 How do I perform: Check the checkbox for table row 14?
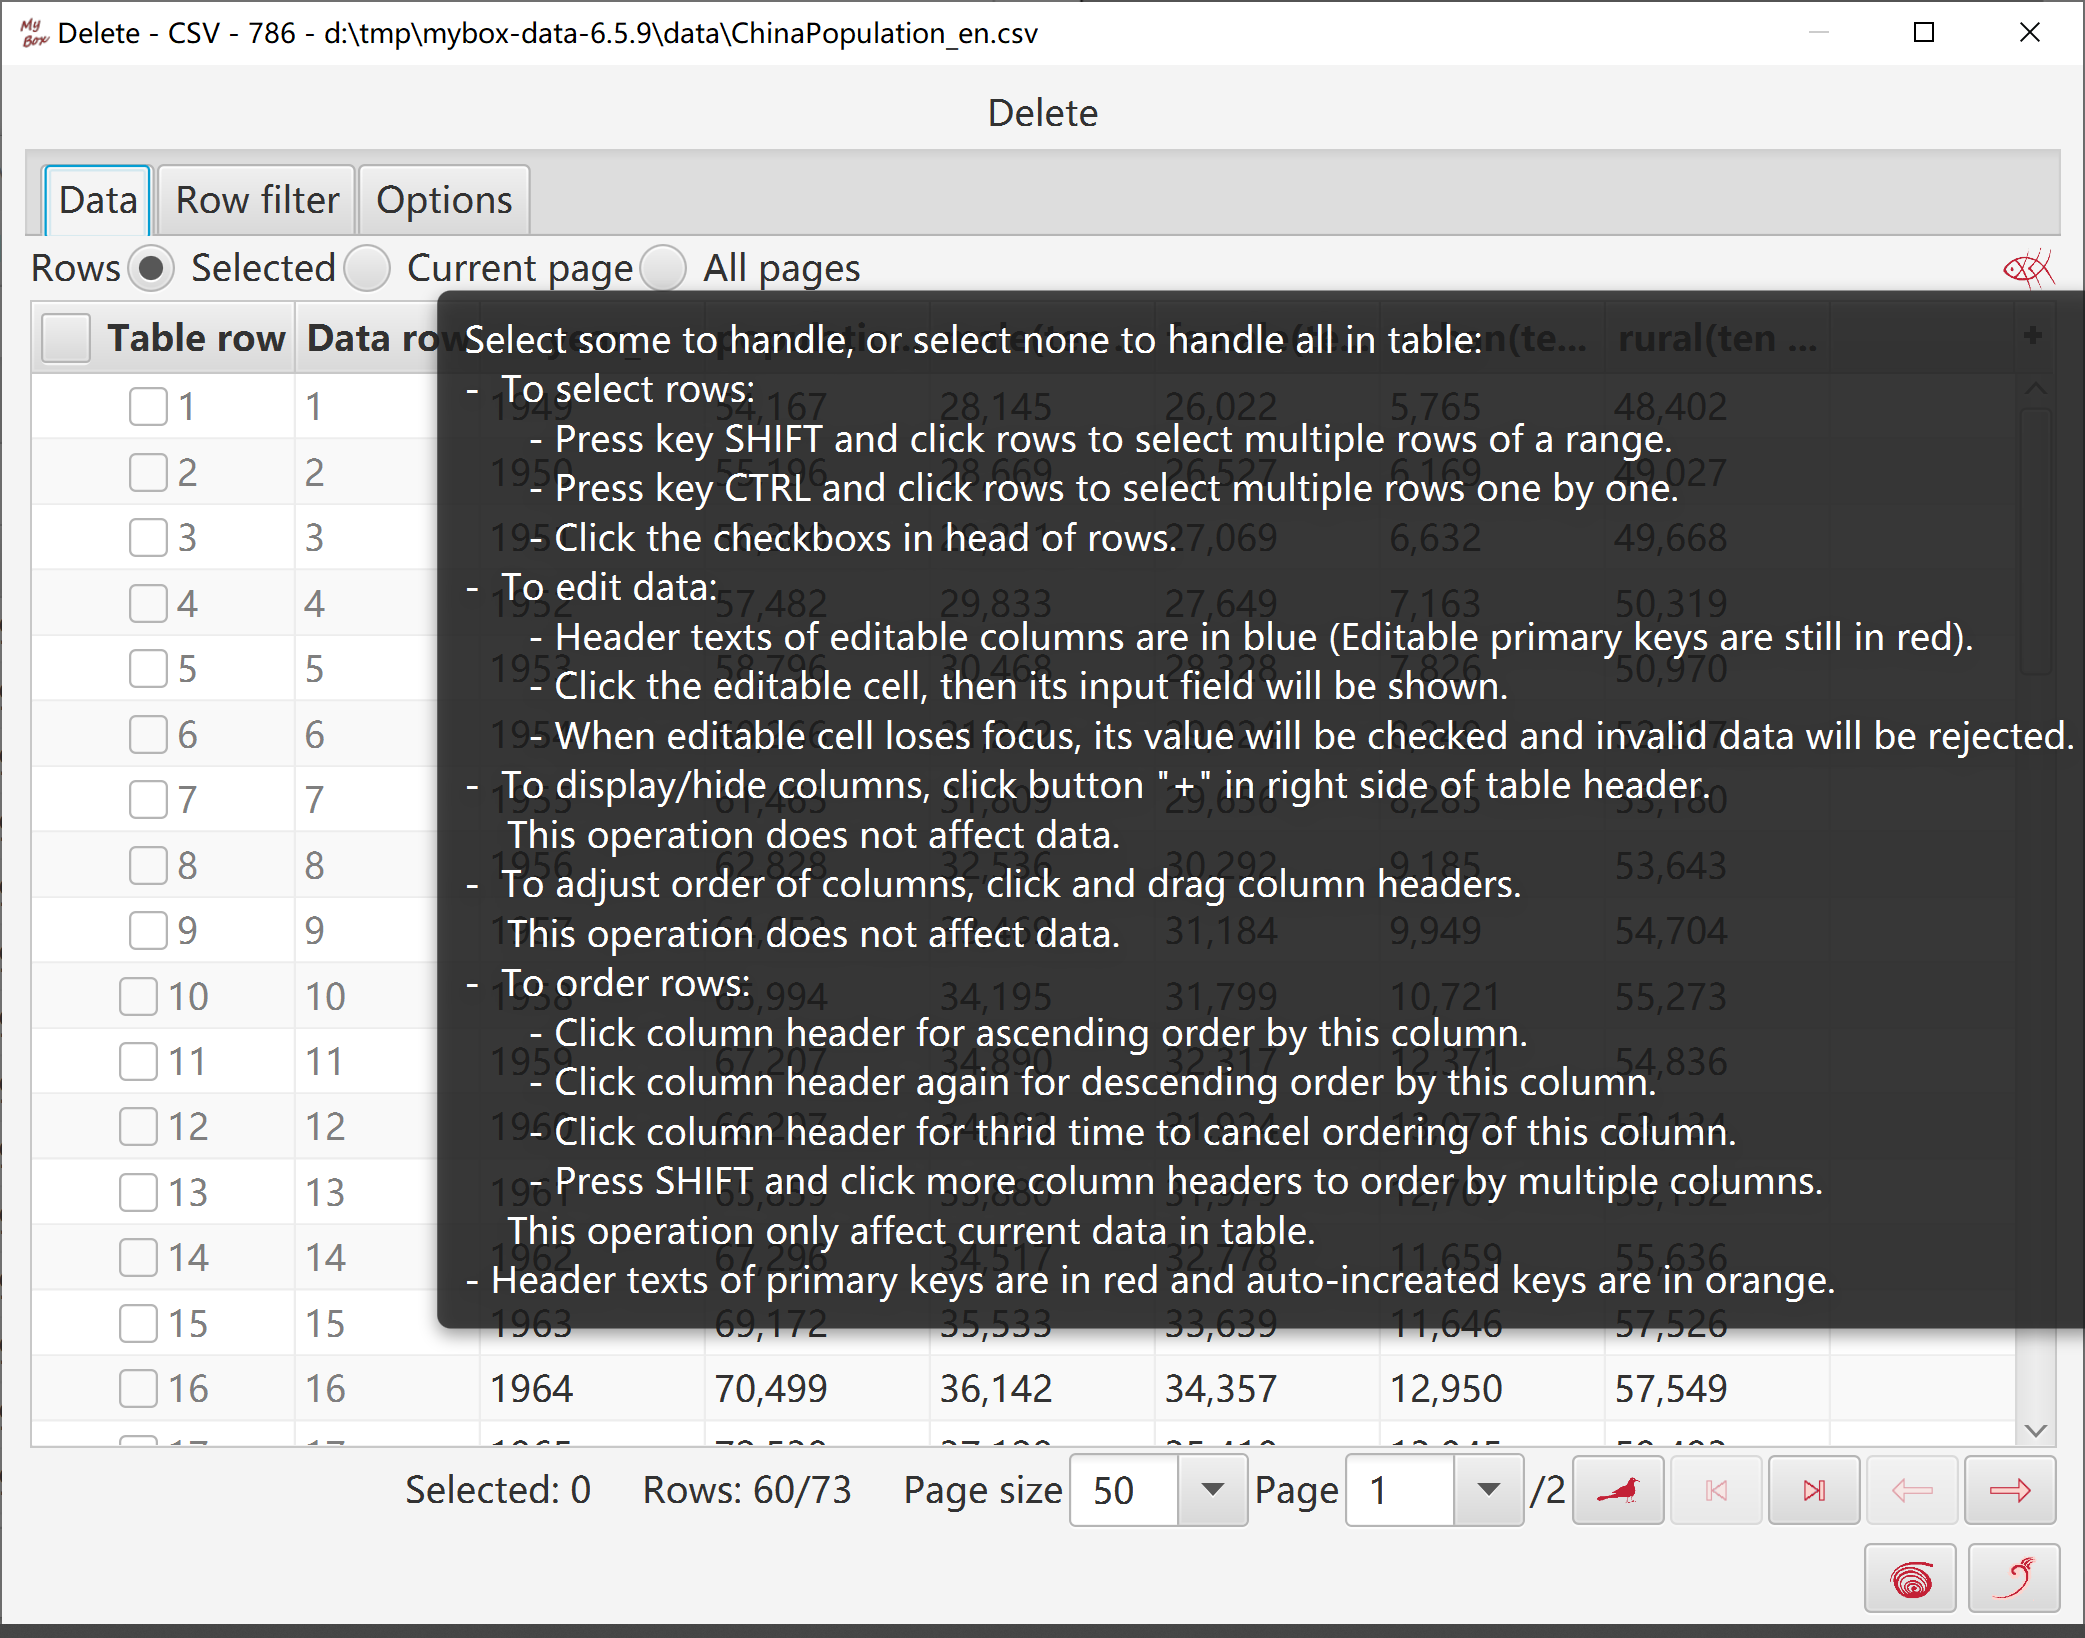pos(138,1258)
